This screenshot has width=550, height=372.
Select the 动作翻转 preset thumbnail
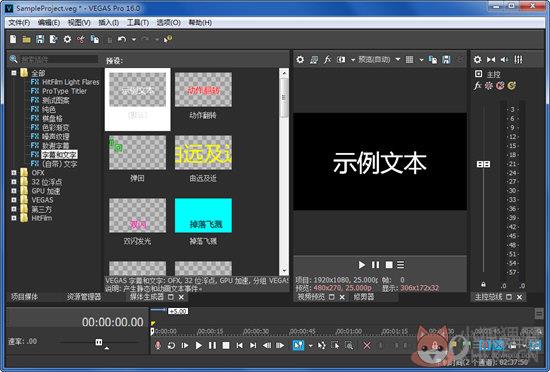click(x=203, y=90)
